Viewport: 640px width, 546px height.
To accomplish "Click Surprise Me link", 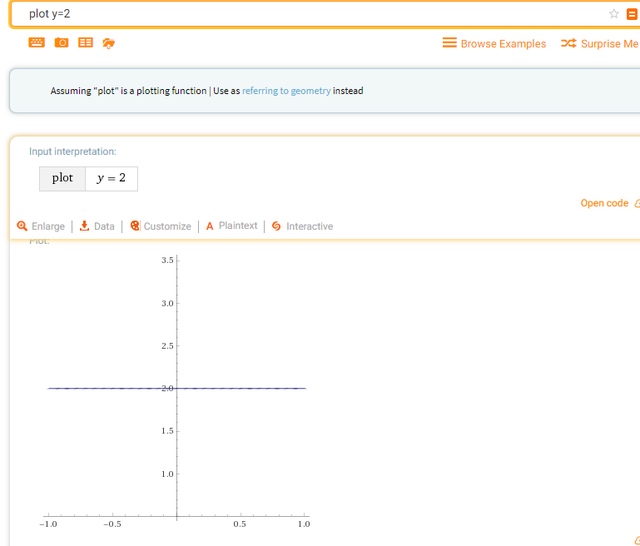I will pyautogui.click(x=609, y=44).
